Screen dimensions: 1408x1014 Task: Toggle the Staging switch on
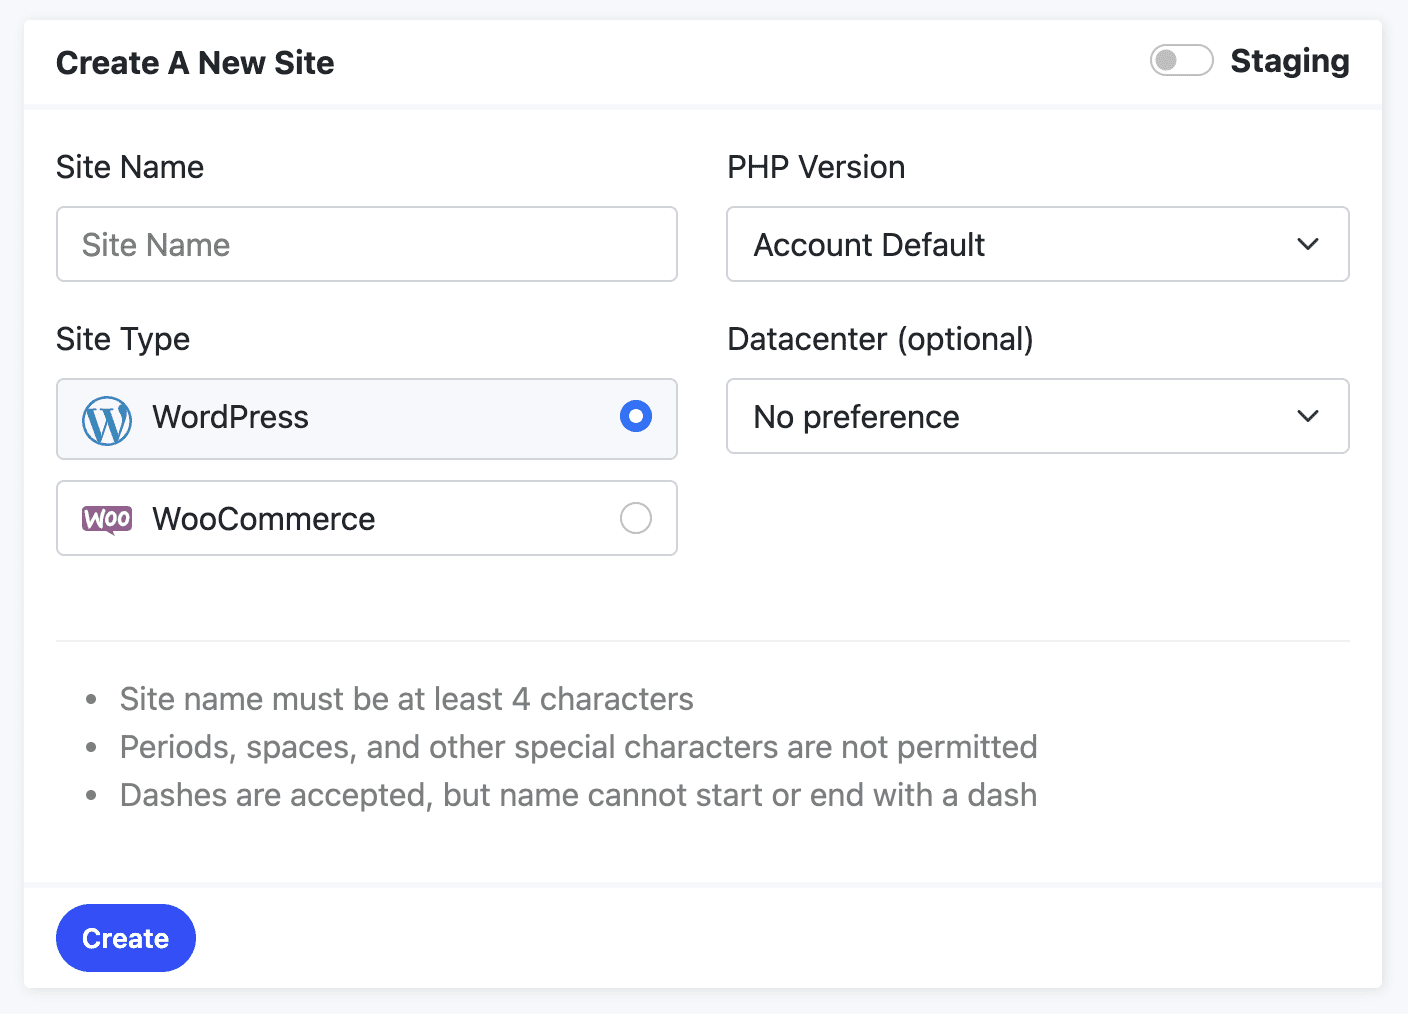1181,61
